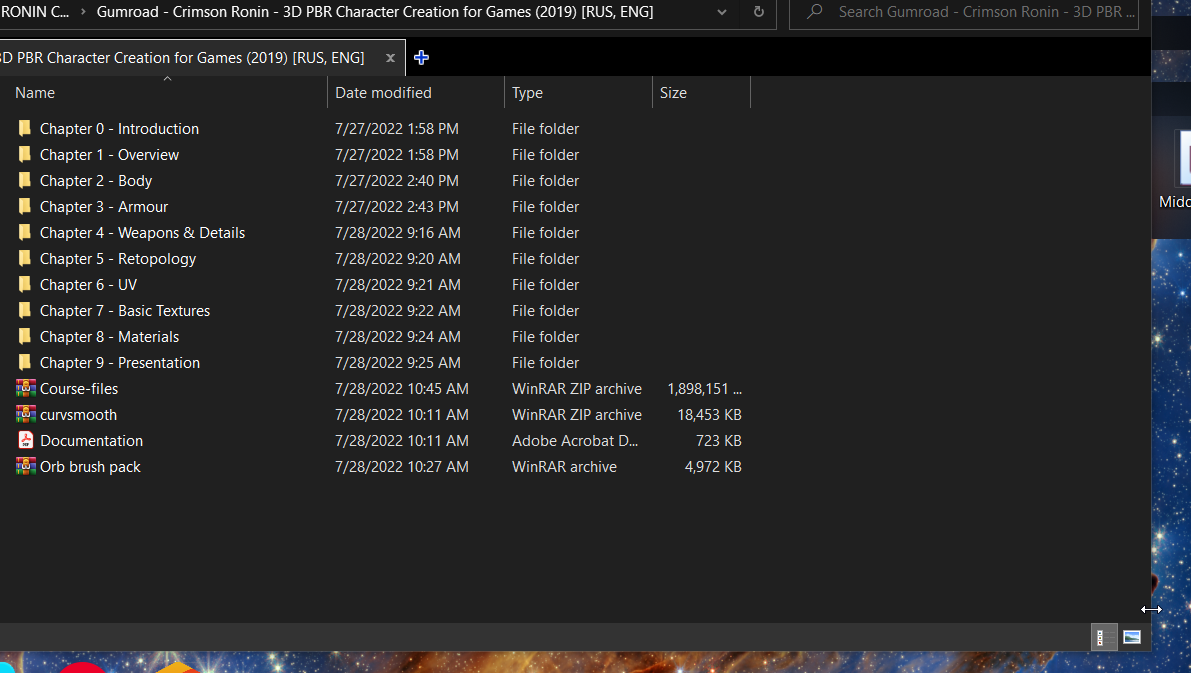Screen dimensions: 1191x673
Task: Click the Course-files ZIP archive icon
Action: (25, 388)
